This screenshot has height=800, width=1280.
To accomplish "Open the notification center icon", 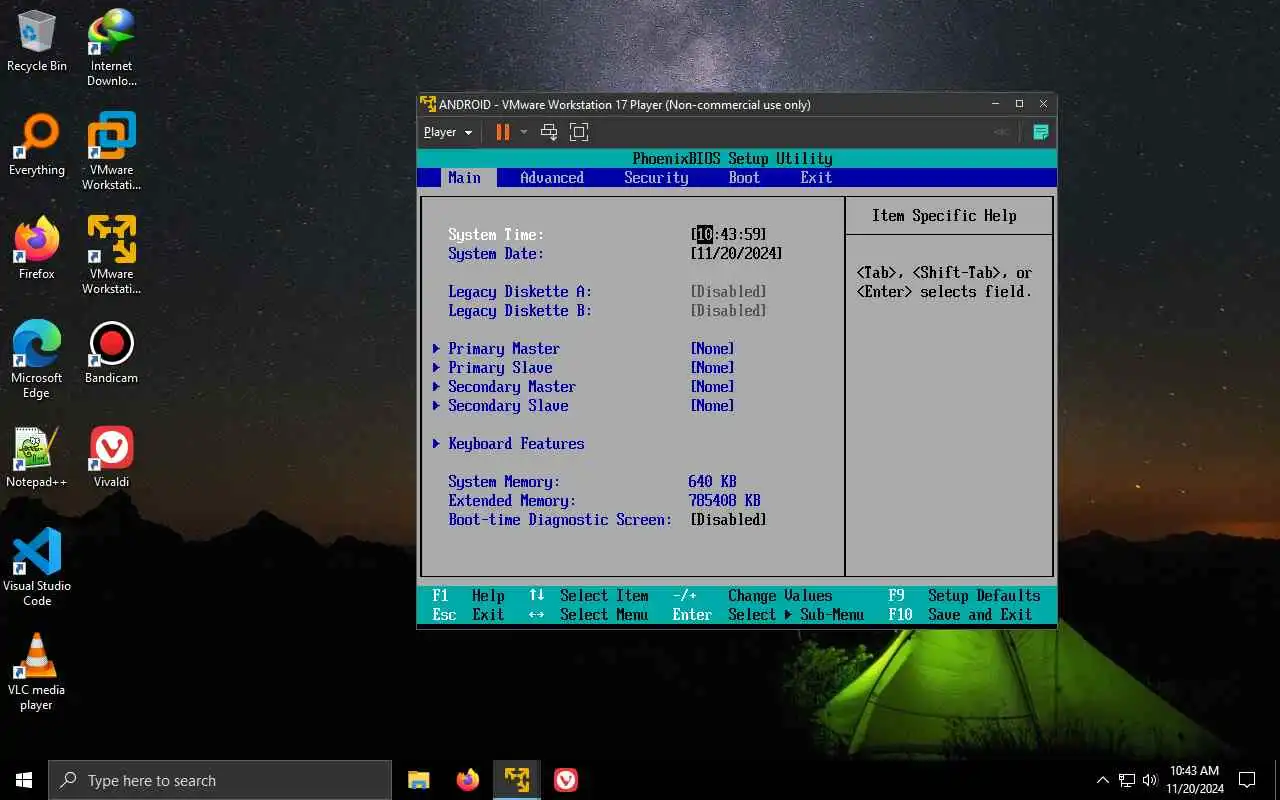I will click(x=1247, y=780).
